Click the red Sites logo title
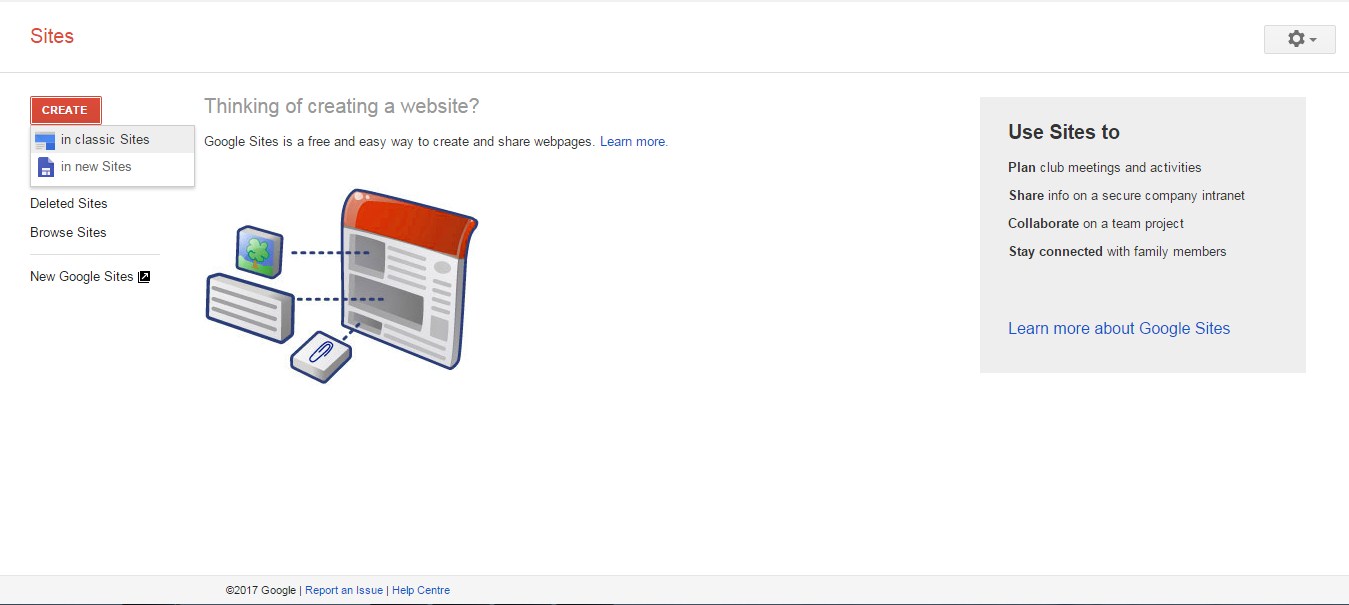The image size is (1349, 605). click(x=52, y=36)
